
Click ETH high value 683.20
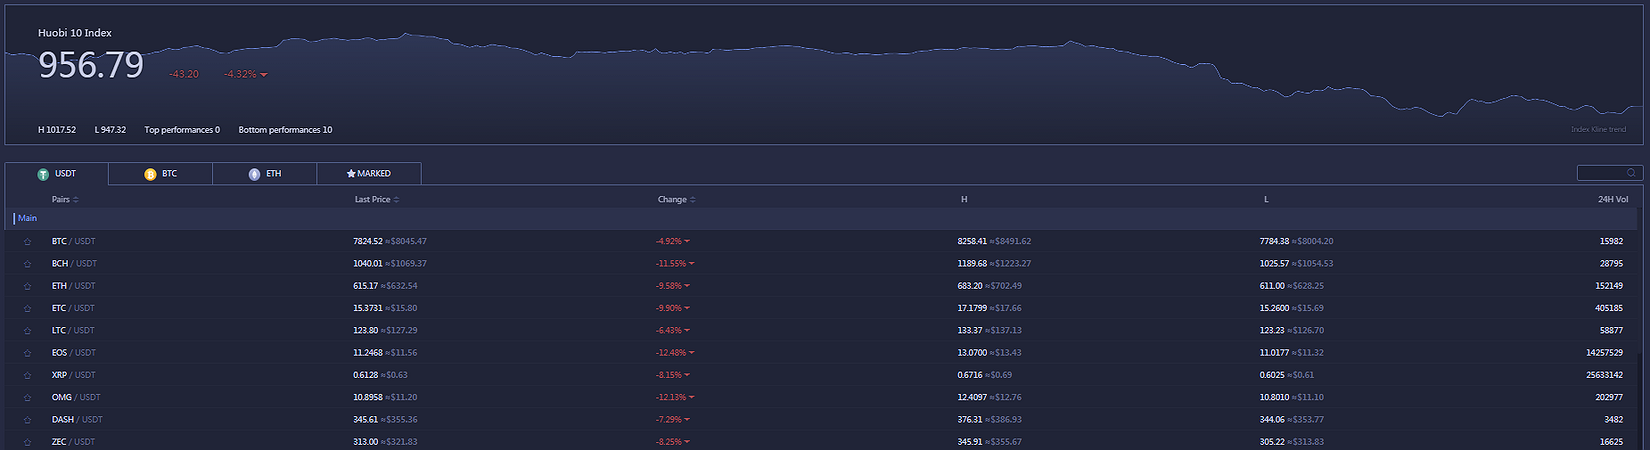(970, 286)
